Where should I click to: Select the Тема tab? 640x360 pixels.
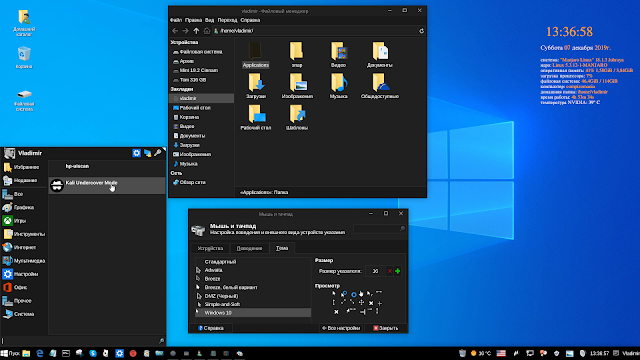point(282,248)
